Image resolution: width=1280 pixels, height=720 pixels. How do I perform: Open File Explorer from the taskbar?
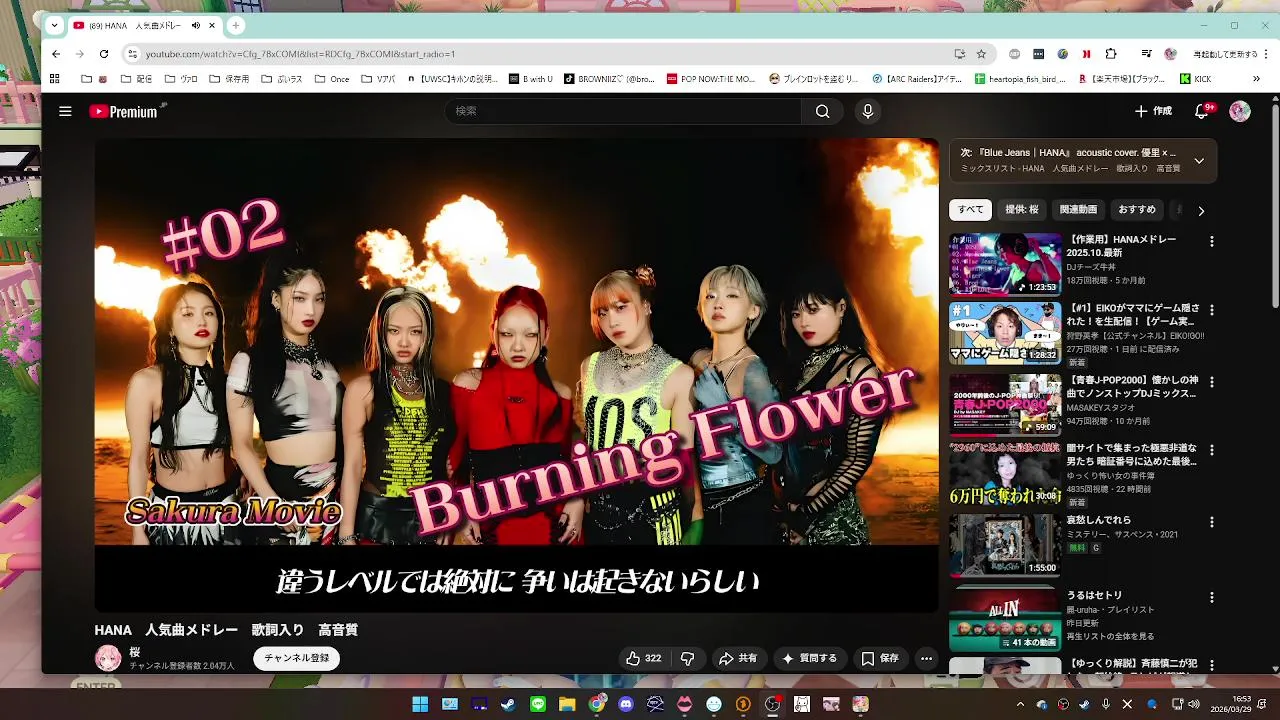(x=567, y=704)
